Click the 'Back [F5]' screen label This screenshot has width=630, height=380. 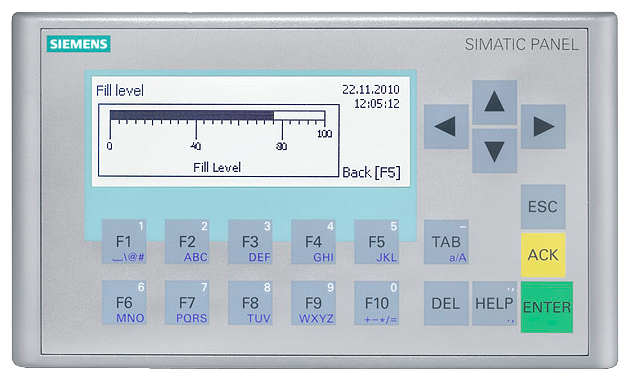click(x=371, y=172)
